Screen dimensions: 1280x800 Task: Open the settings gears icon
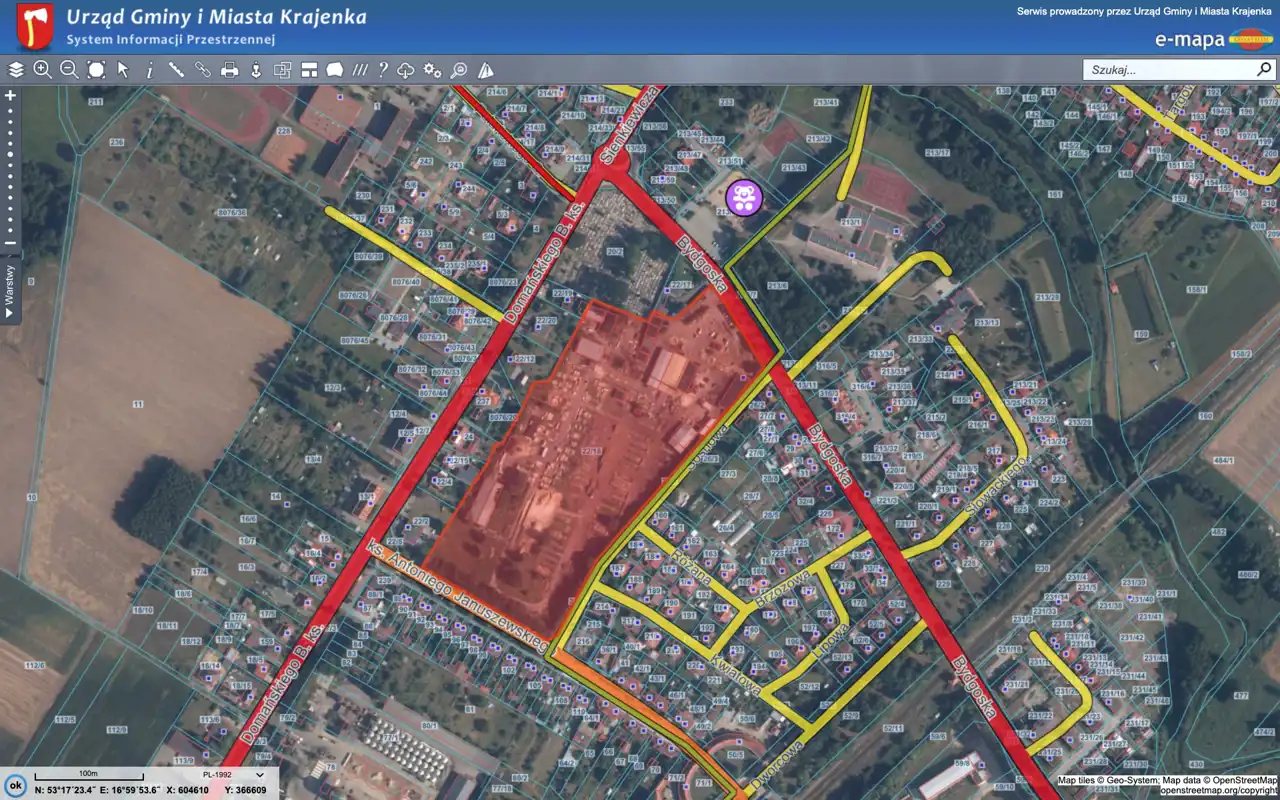click(x=432, y=70)
